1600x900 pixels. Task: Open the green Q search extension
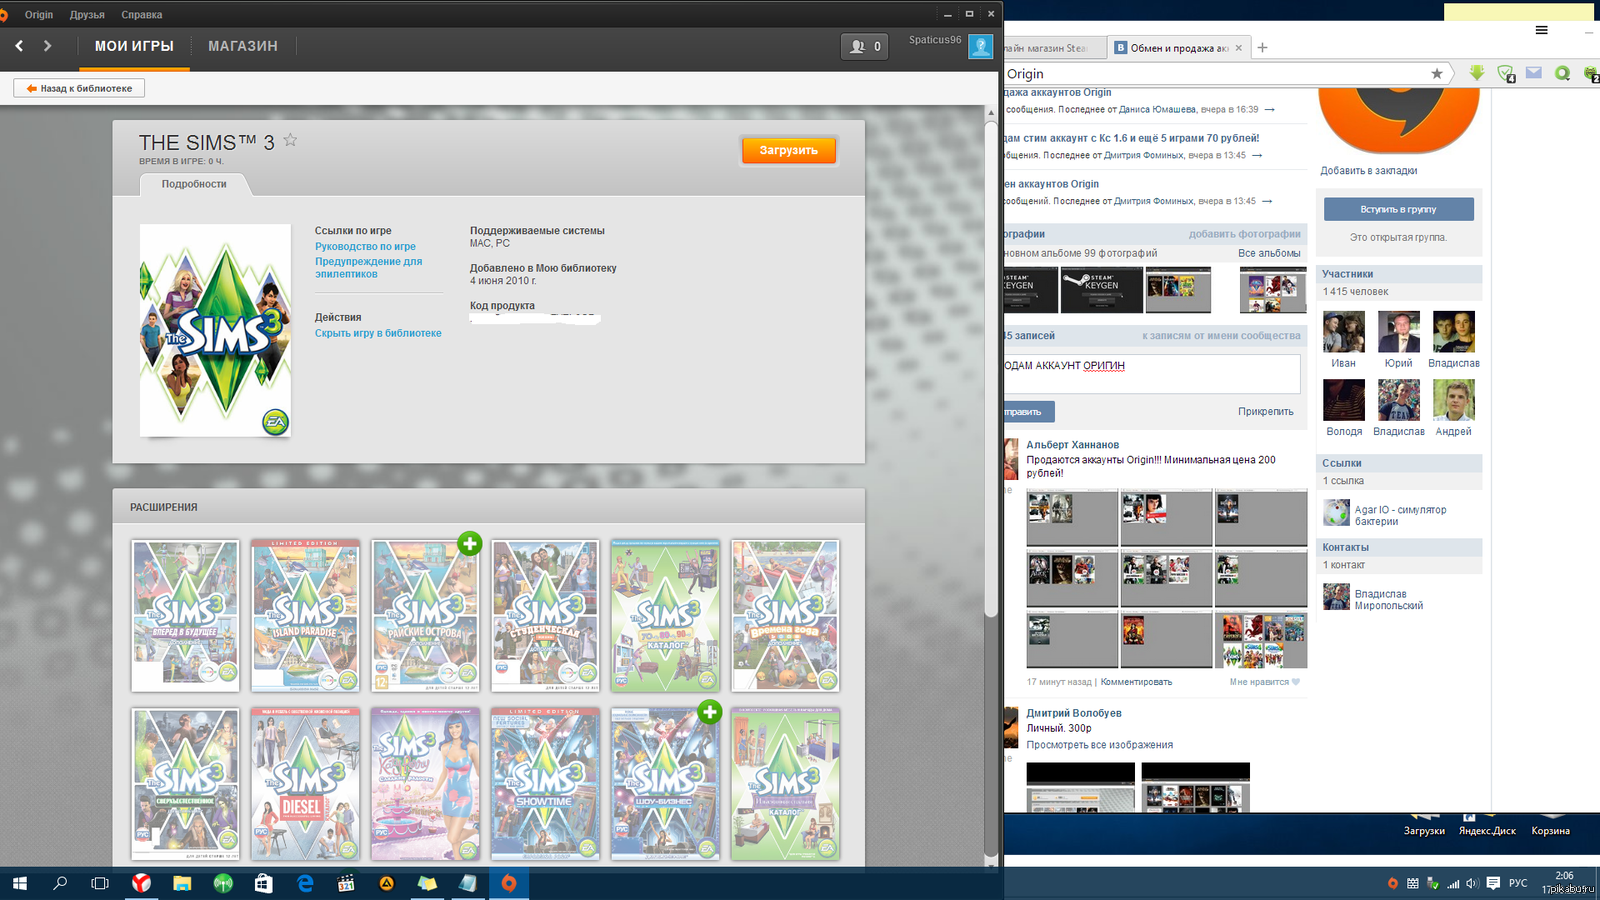[1562, 73]
